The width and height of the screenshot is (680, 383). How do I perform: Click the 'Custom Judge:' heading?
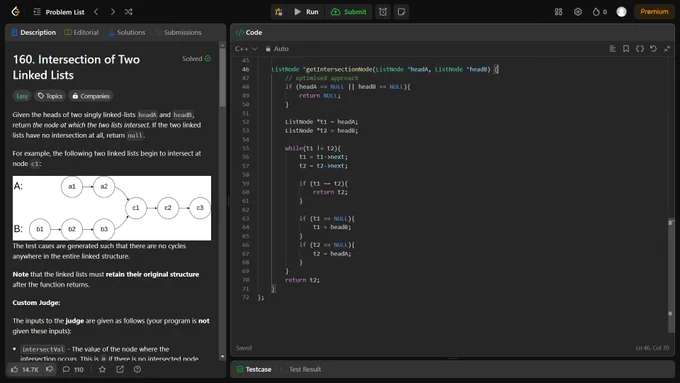[x=36, y=303]
